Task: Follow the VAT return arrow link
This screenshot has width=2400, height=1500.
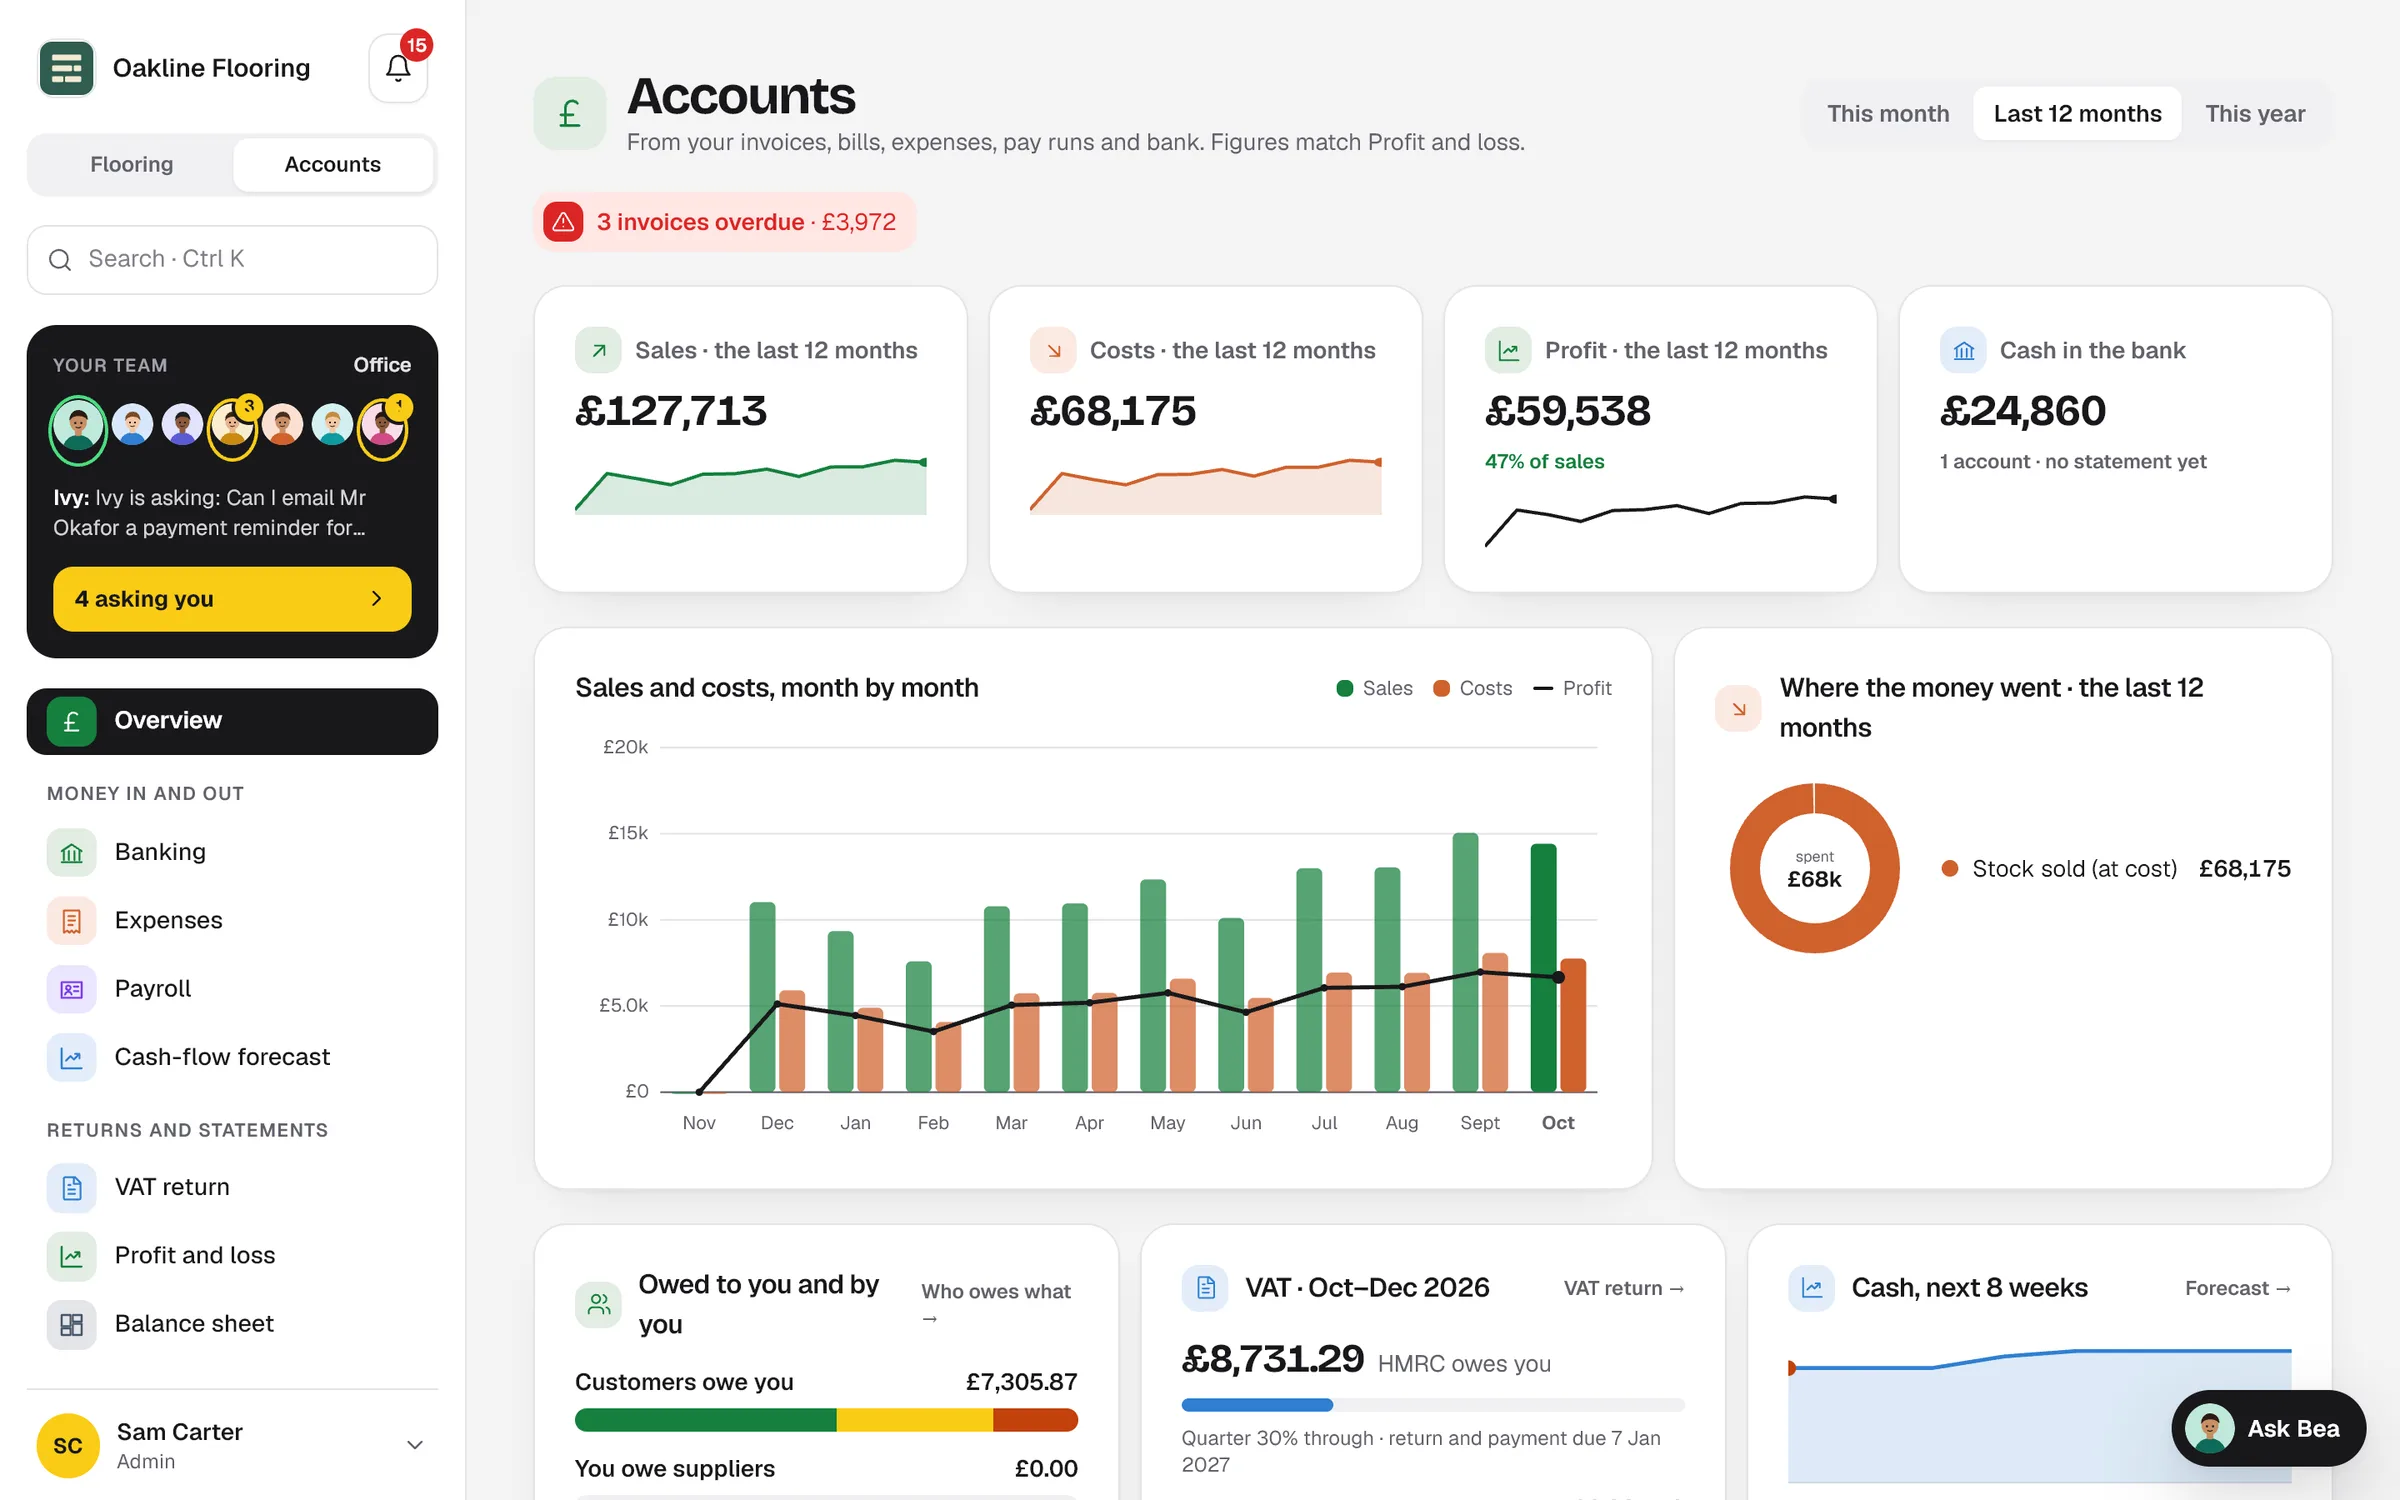Action: (x=1624, y=1288)
